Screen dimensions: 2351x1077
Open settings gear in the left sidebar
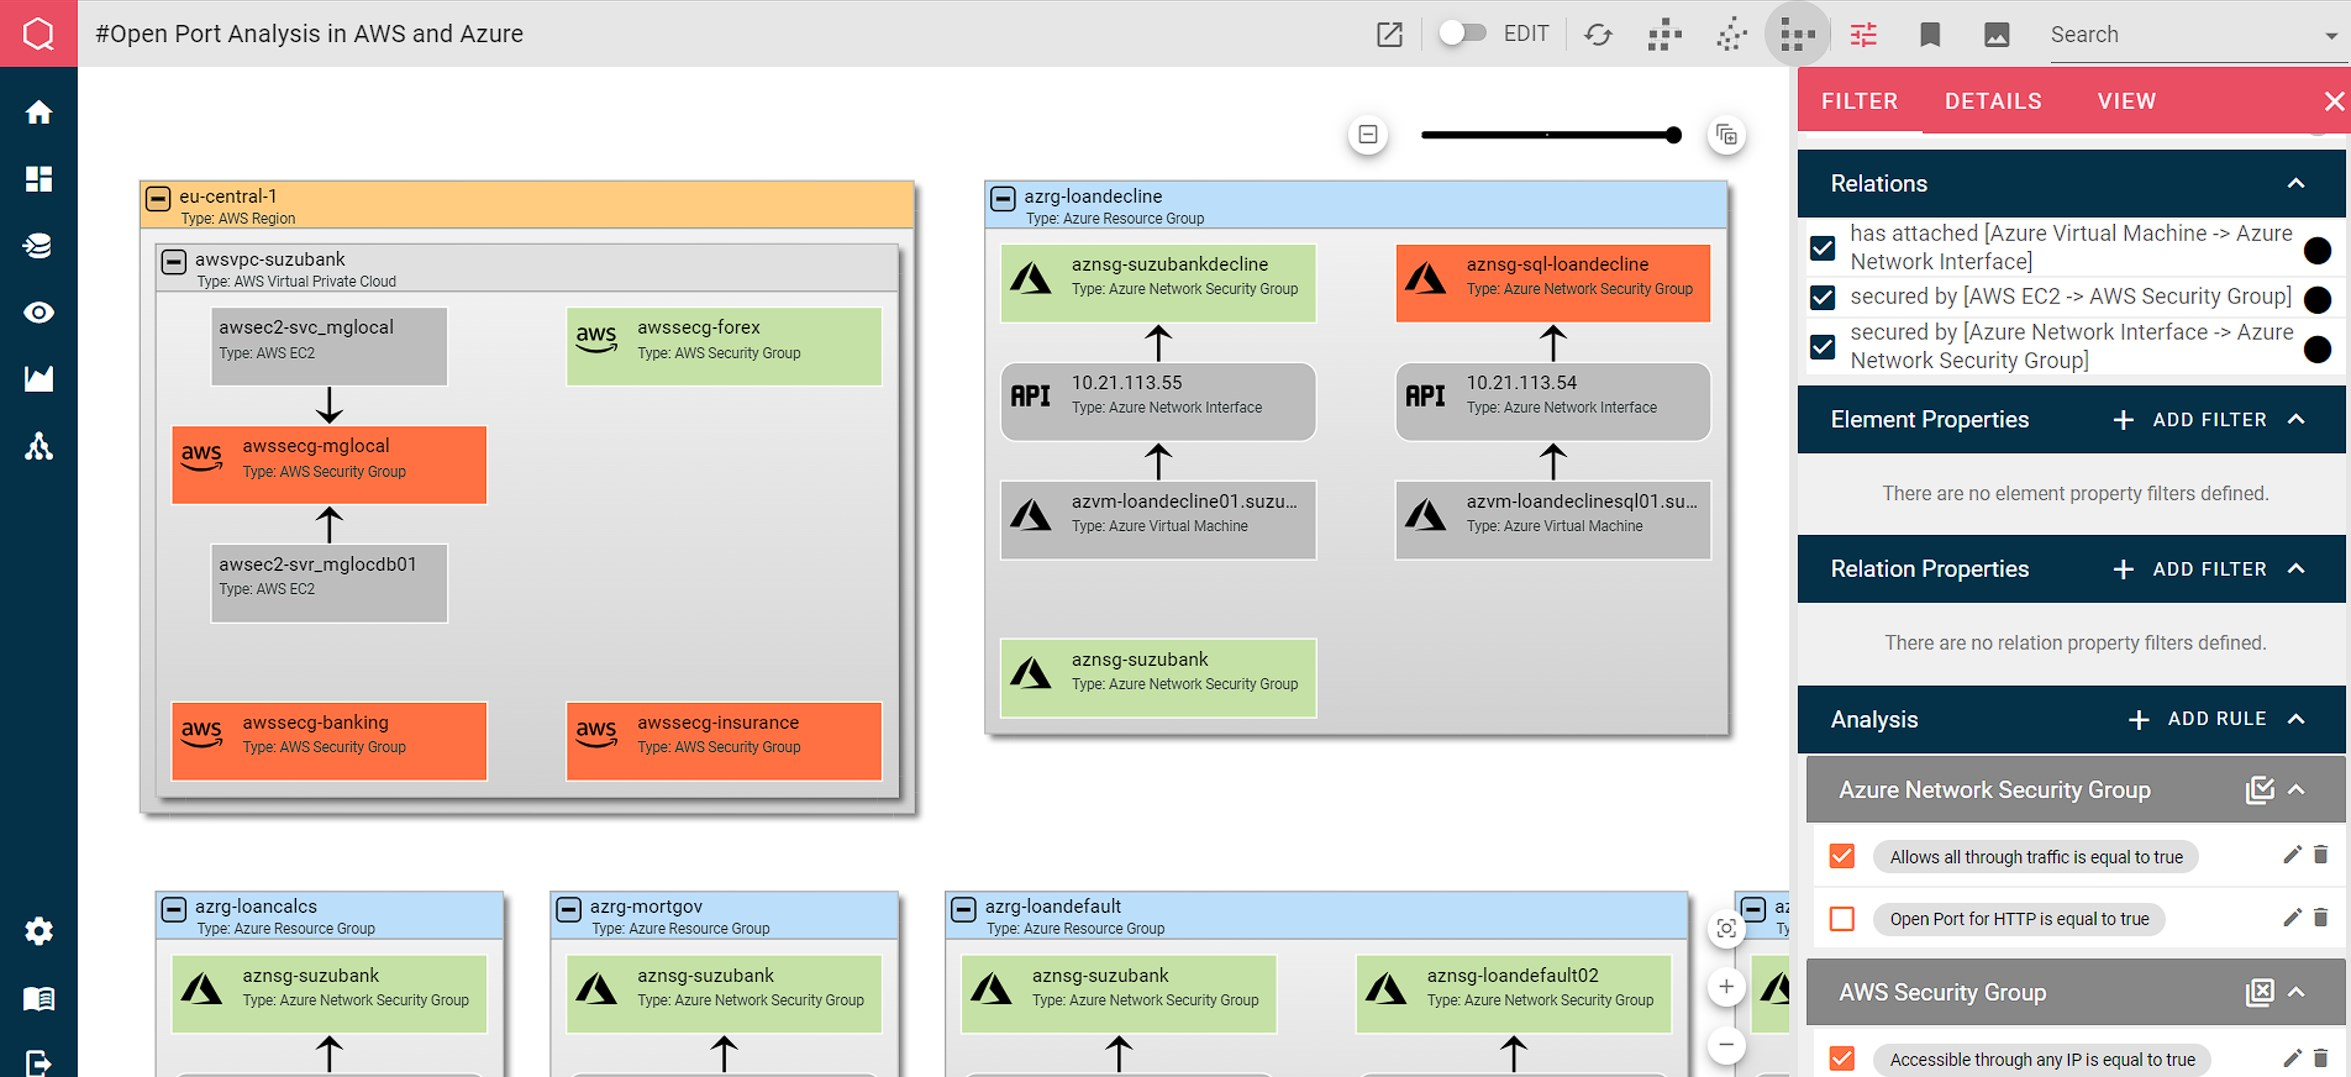click(38, 931)
